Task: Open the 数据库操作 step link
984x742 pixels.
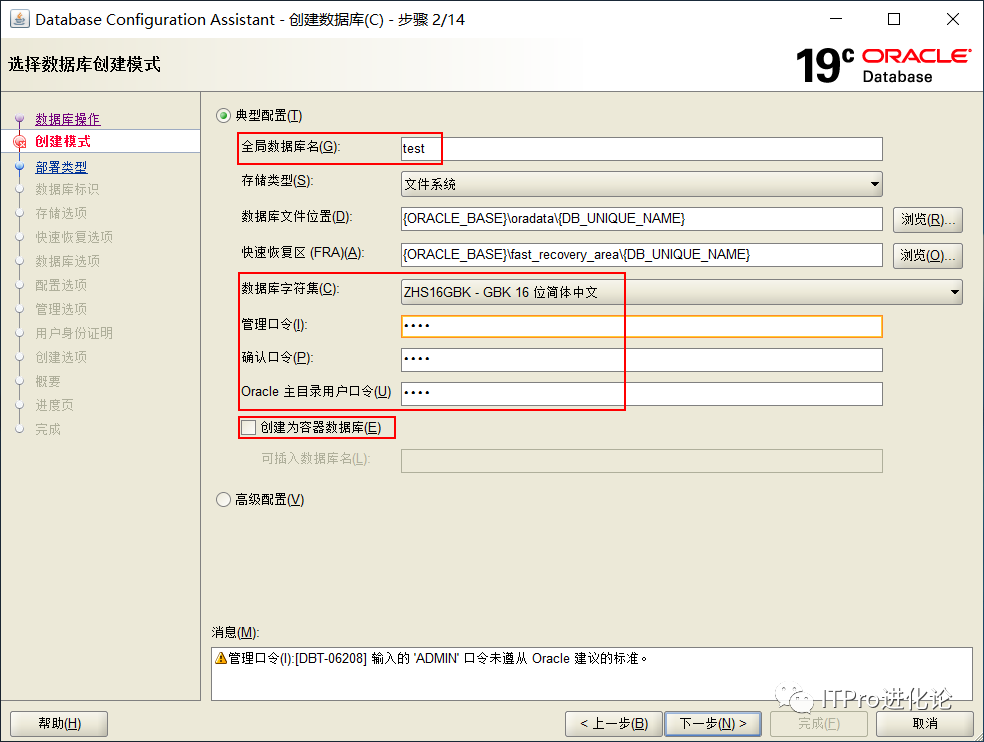Action: pyautogui.click(x=67, y=119)
